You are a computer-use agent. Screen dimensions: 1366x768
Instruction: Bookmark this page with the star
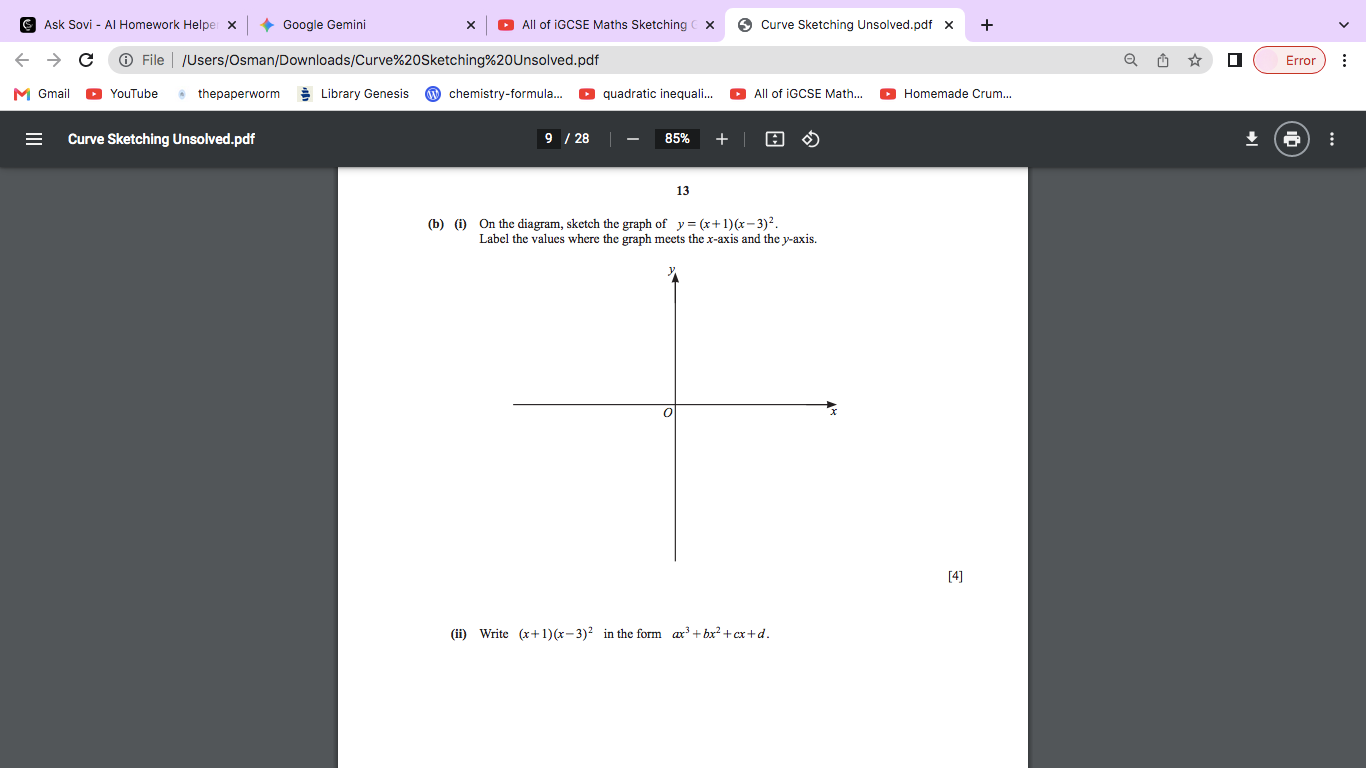point(1195,60)
